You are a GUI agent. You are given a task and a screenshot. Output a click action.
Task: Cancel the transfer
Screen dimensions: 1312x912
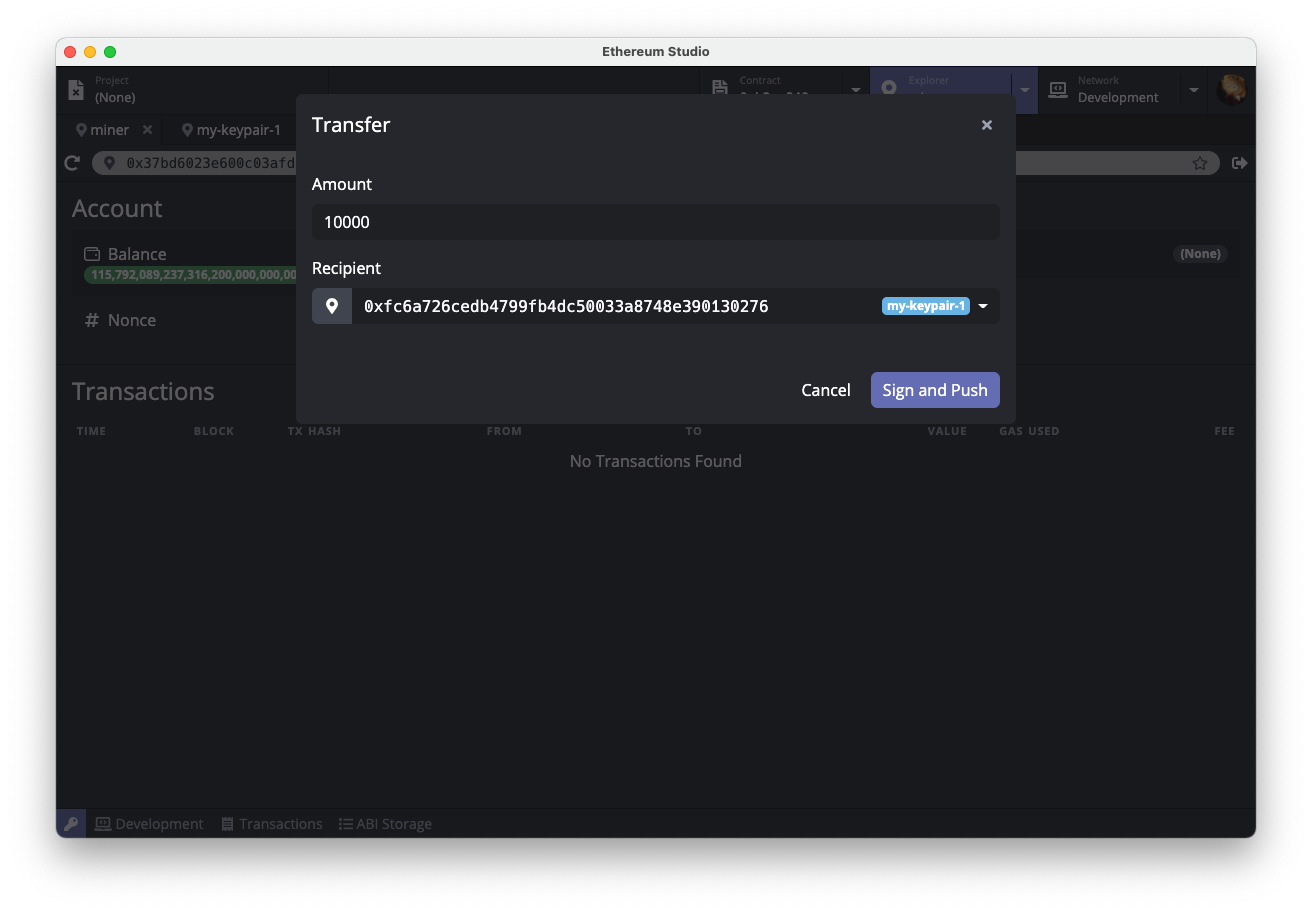click(825, 390)
